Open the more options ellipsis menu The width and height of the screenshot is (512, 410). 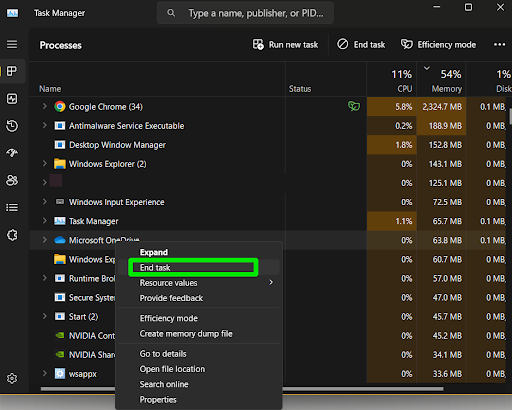[x=499, y=45]
